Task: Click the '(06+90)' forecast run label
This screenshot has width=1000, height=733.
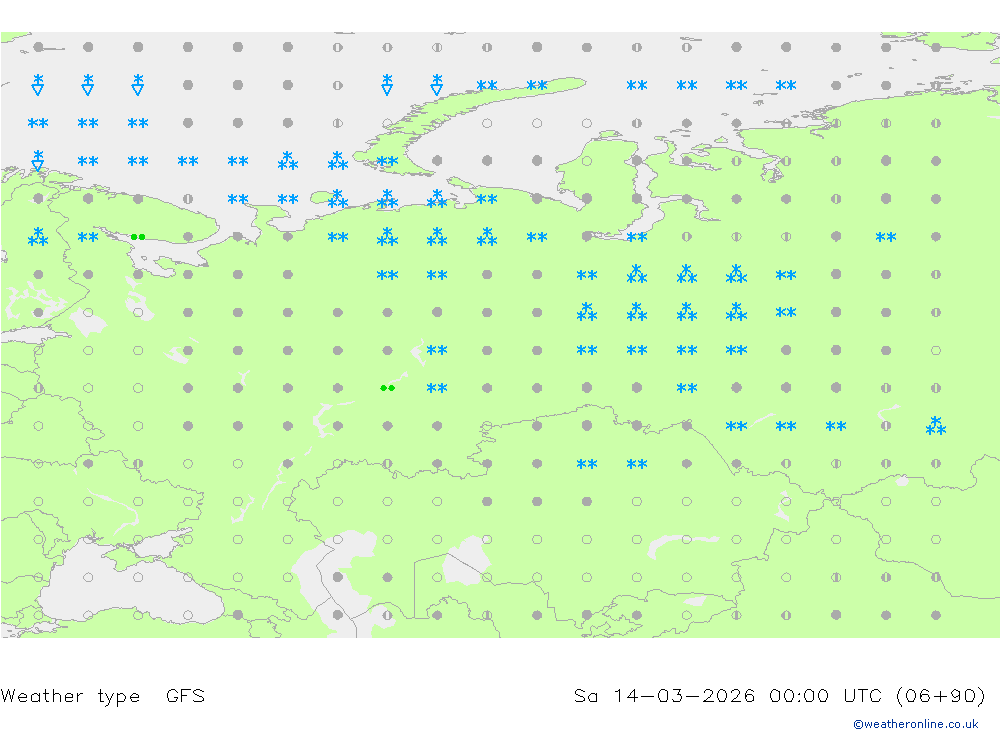Action: click(x=941, y=695)
